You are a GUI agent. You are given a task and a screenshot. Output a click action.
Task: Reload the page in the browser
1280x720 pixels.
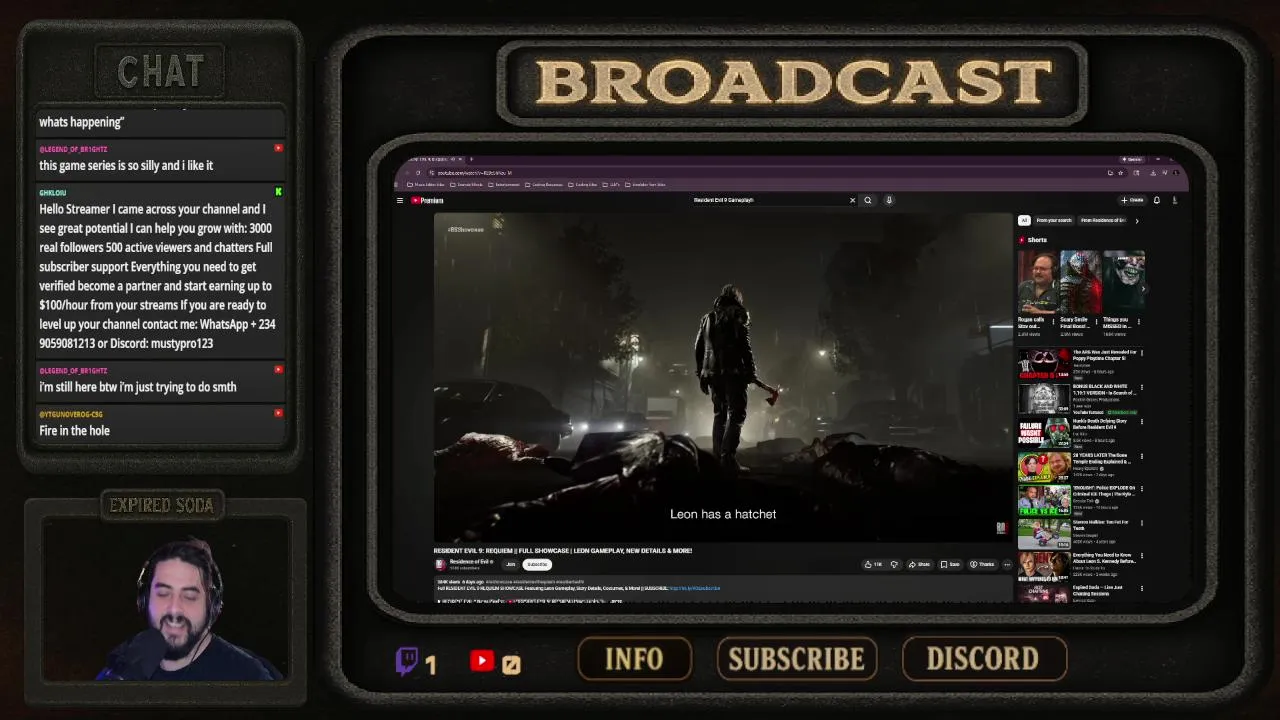418,173
